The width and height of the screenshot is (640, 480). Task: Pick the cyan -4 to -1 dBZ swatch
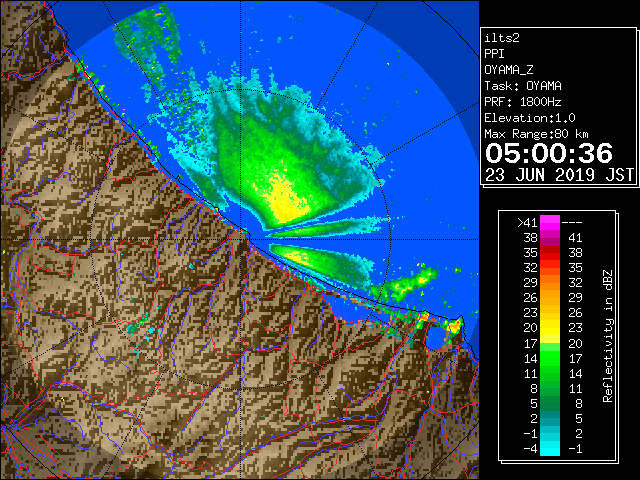(x=550, y=449)
